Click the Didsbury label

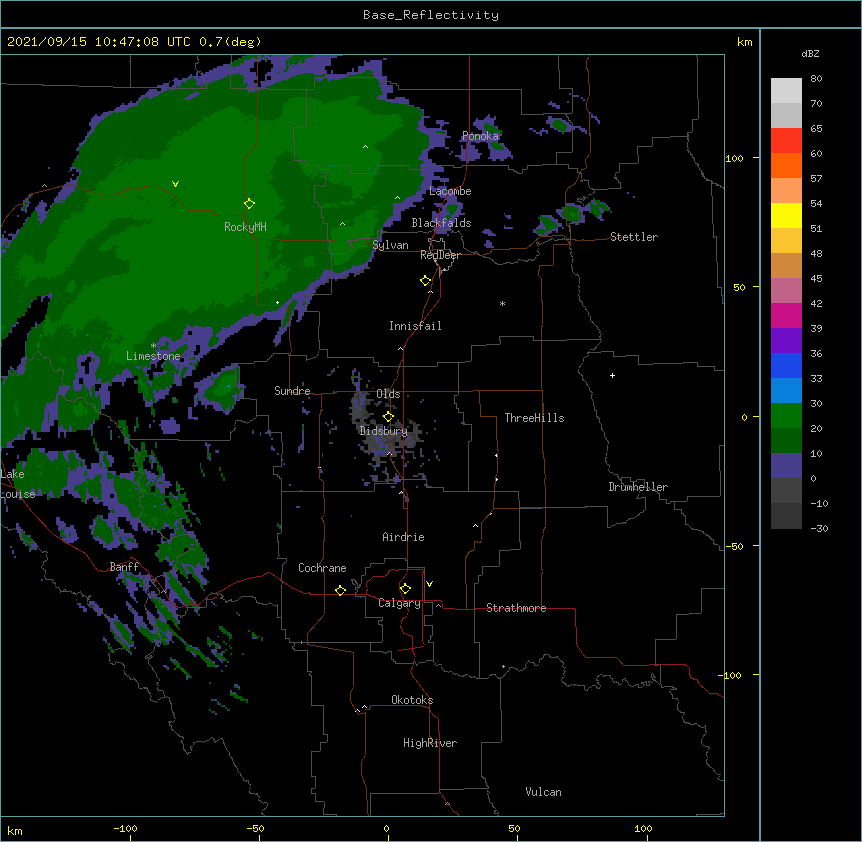click(384, 431)
